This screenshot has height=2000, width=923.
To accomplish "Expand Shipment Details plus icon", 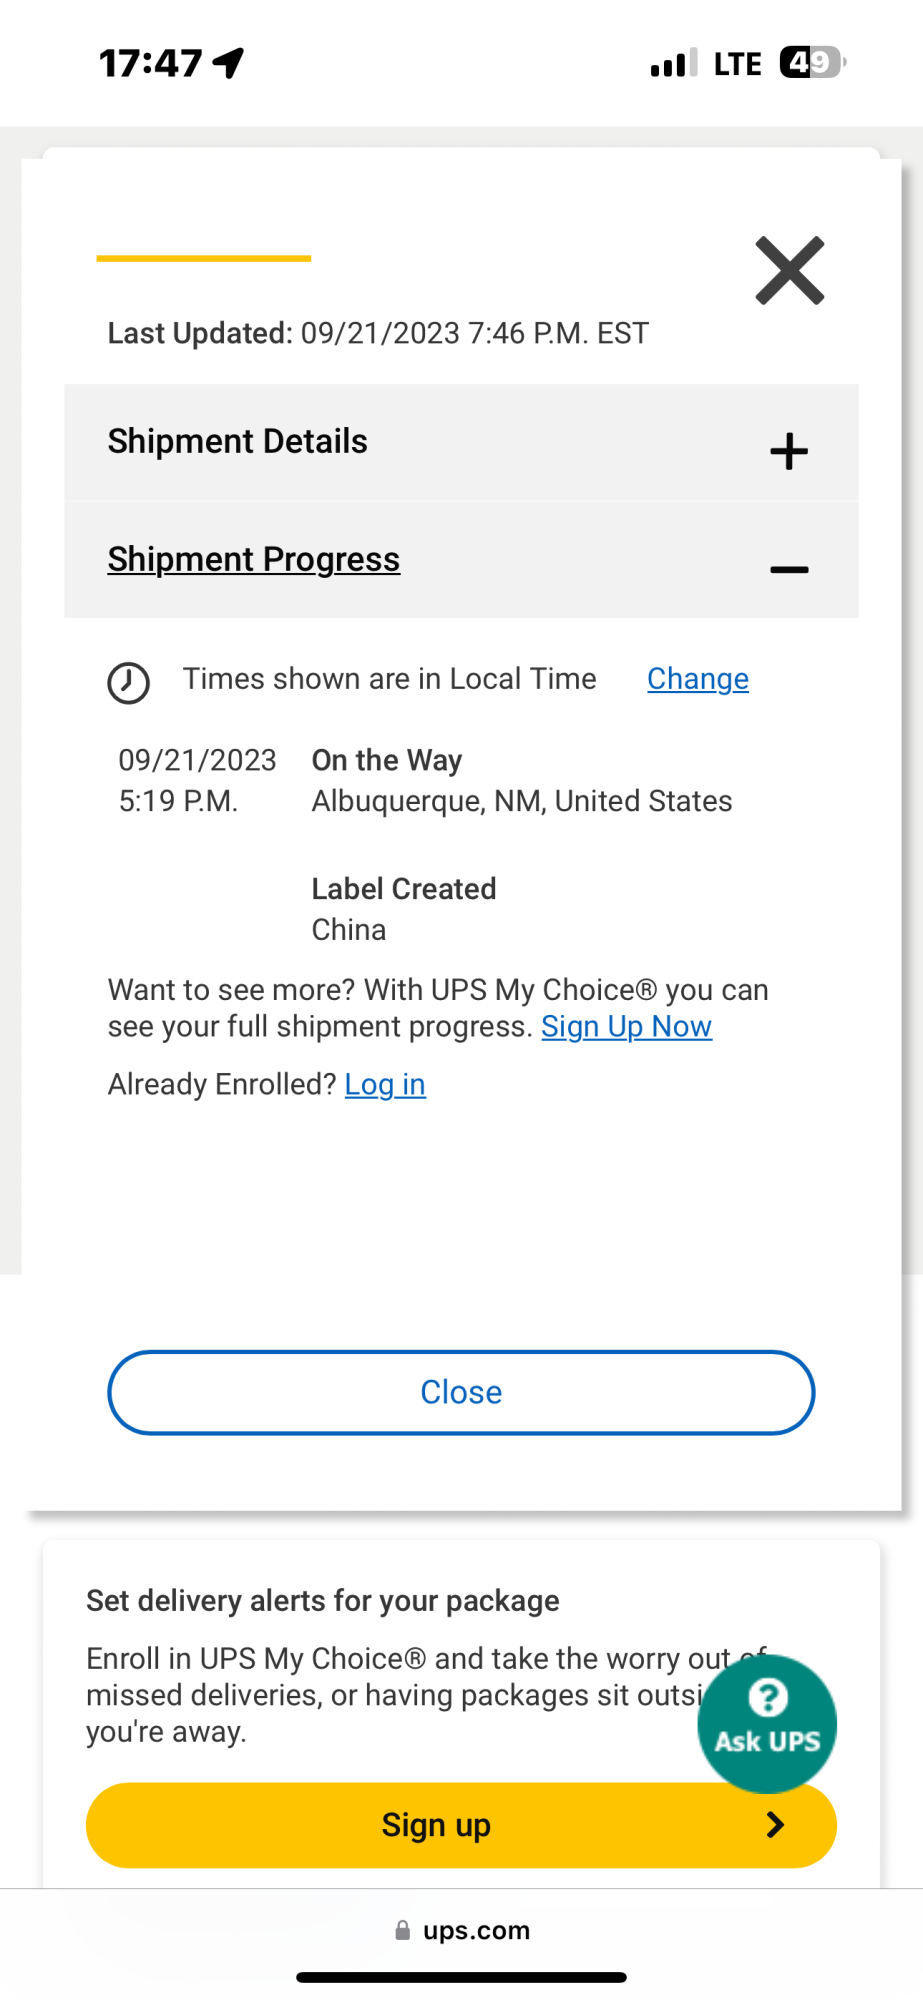I will [788, 451].
